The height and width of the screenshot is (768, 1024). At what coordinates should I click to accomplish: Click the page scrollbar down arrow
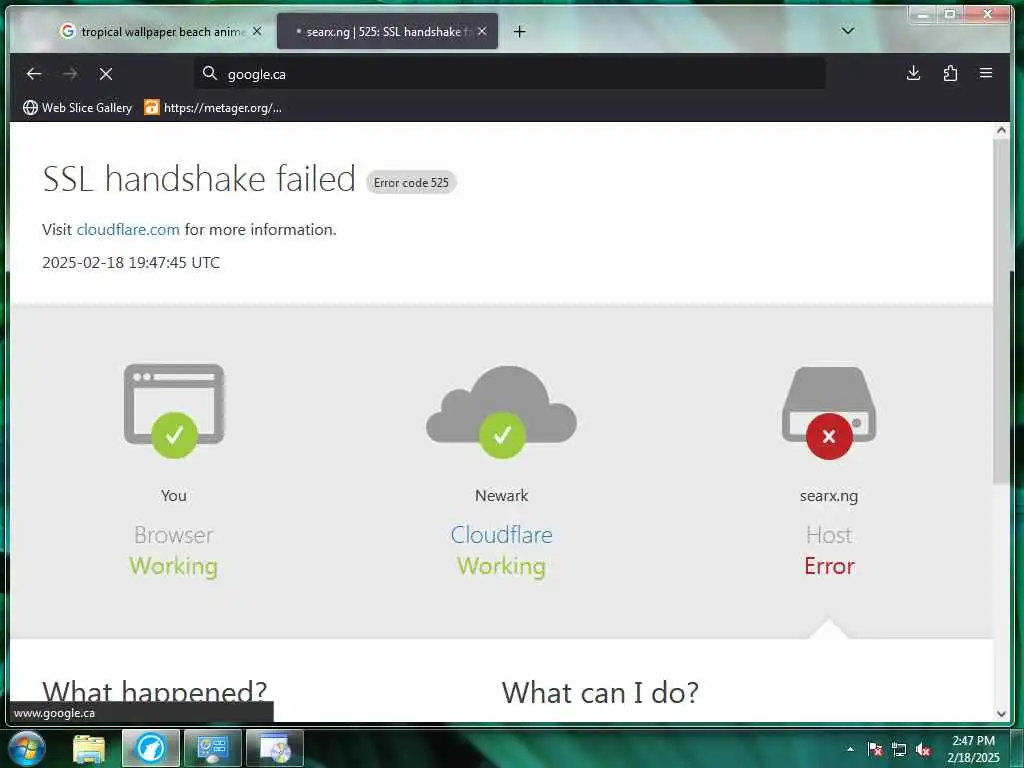(x=1001, y=714)
